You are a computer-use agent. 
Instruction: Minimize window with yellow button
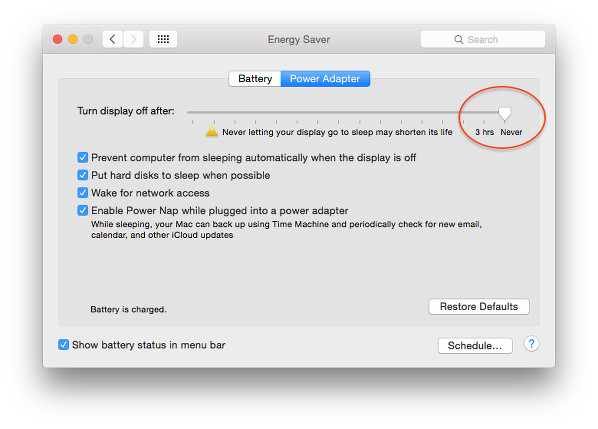tap(73, 39)
